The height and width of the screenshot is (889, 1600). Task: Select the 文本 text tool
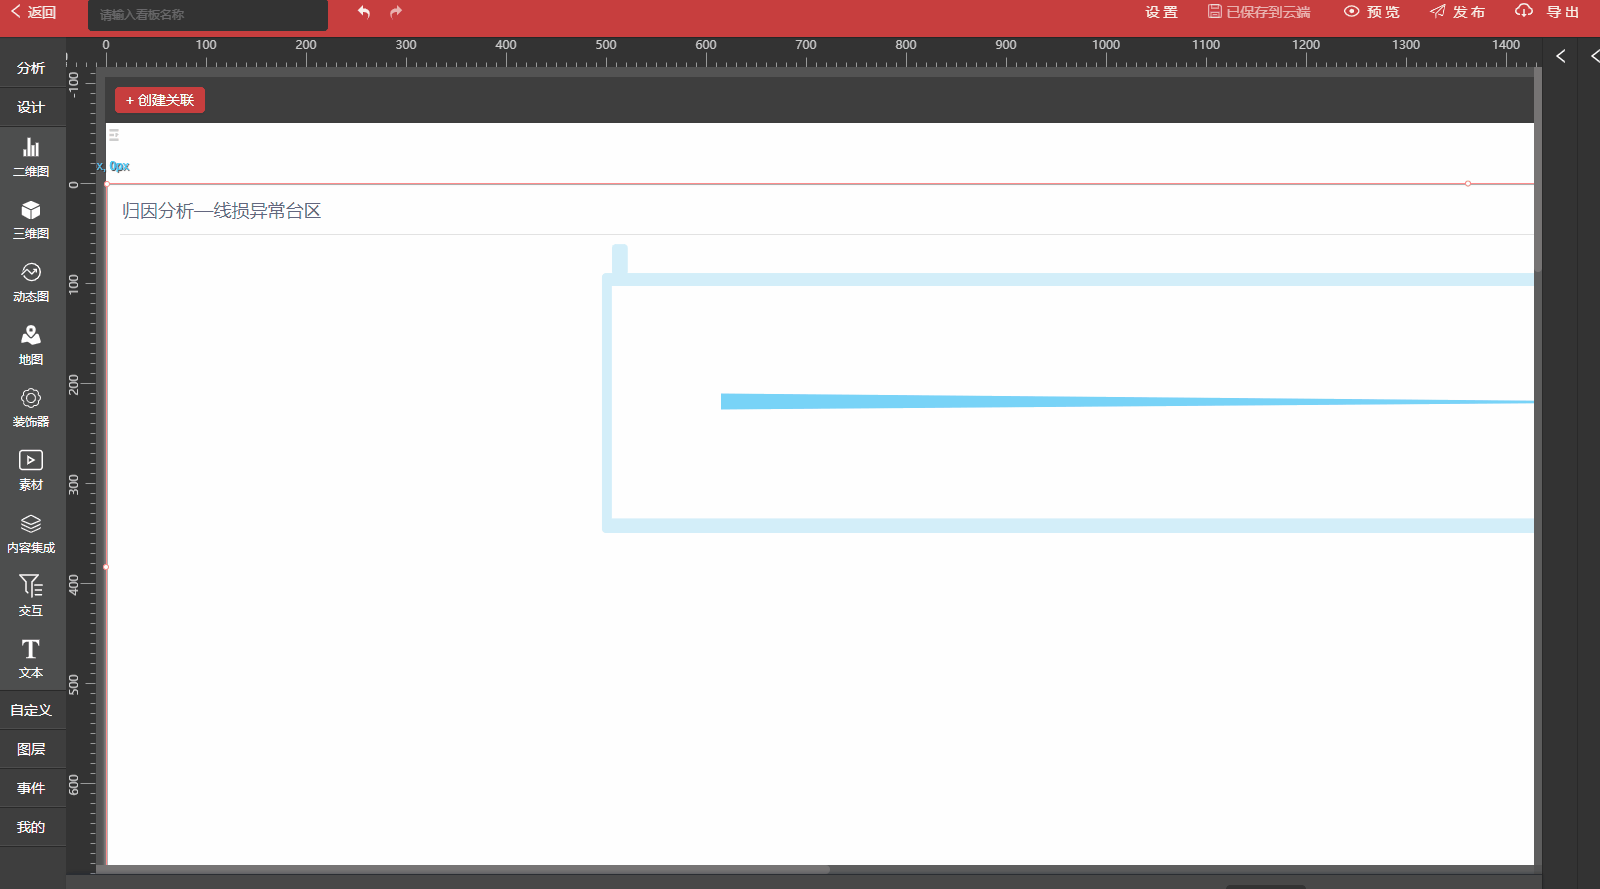click(31, 658)
